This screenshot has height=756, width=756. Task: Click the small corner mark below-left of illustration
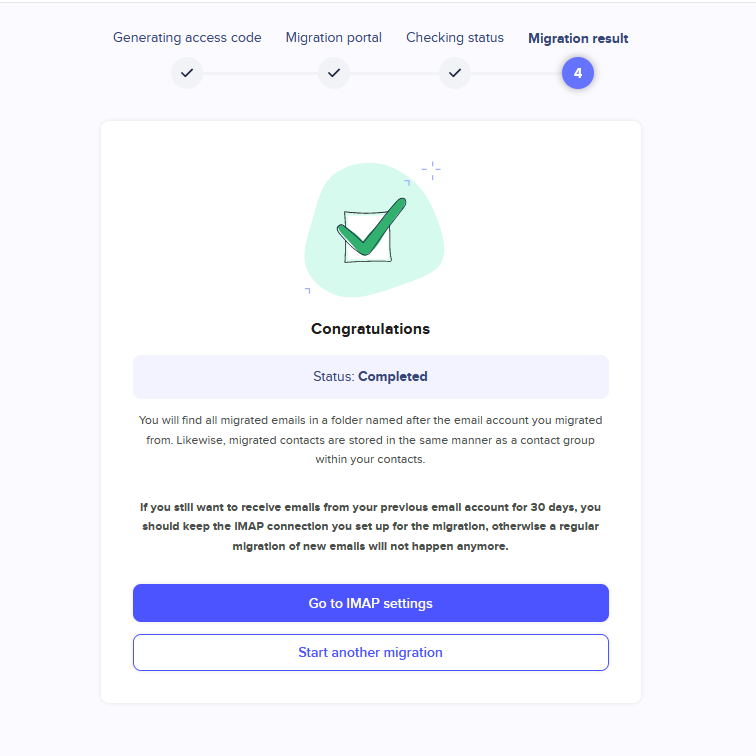pos(307,290)
